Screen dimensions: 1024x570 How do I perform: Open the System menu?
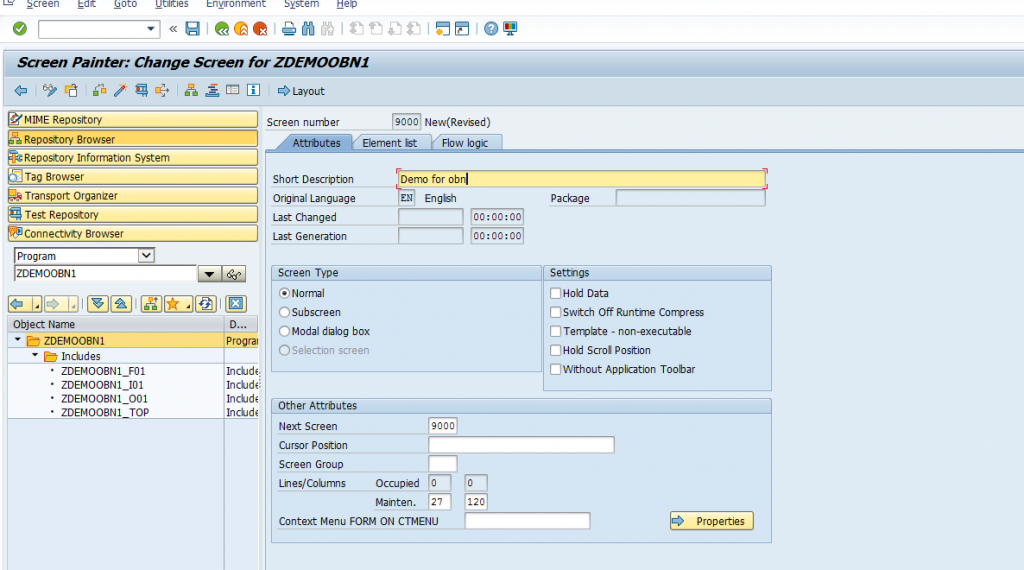point(301,5)
